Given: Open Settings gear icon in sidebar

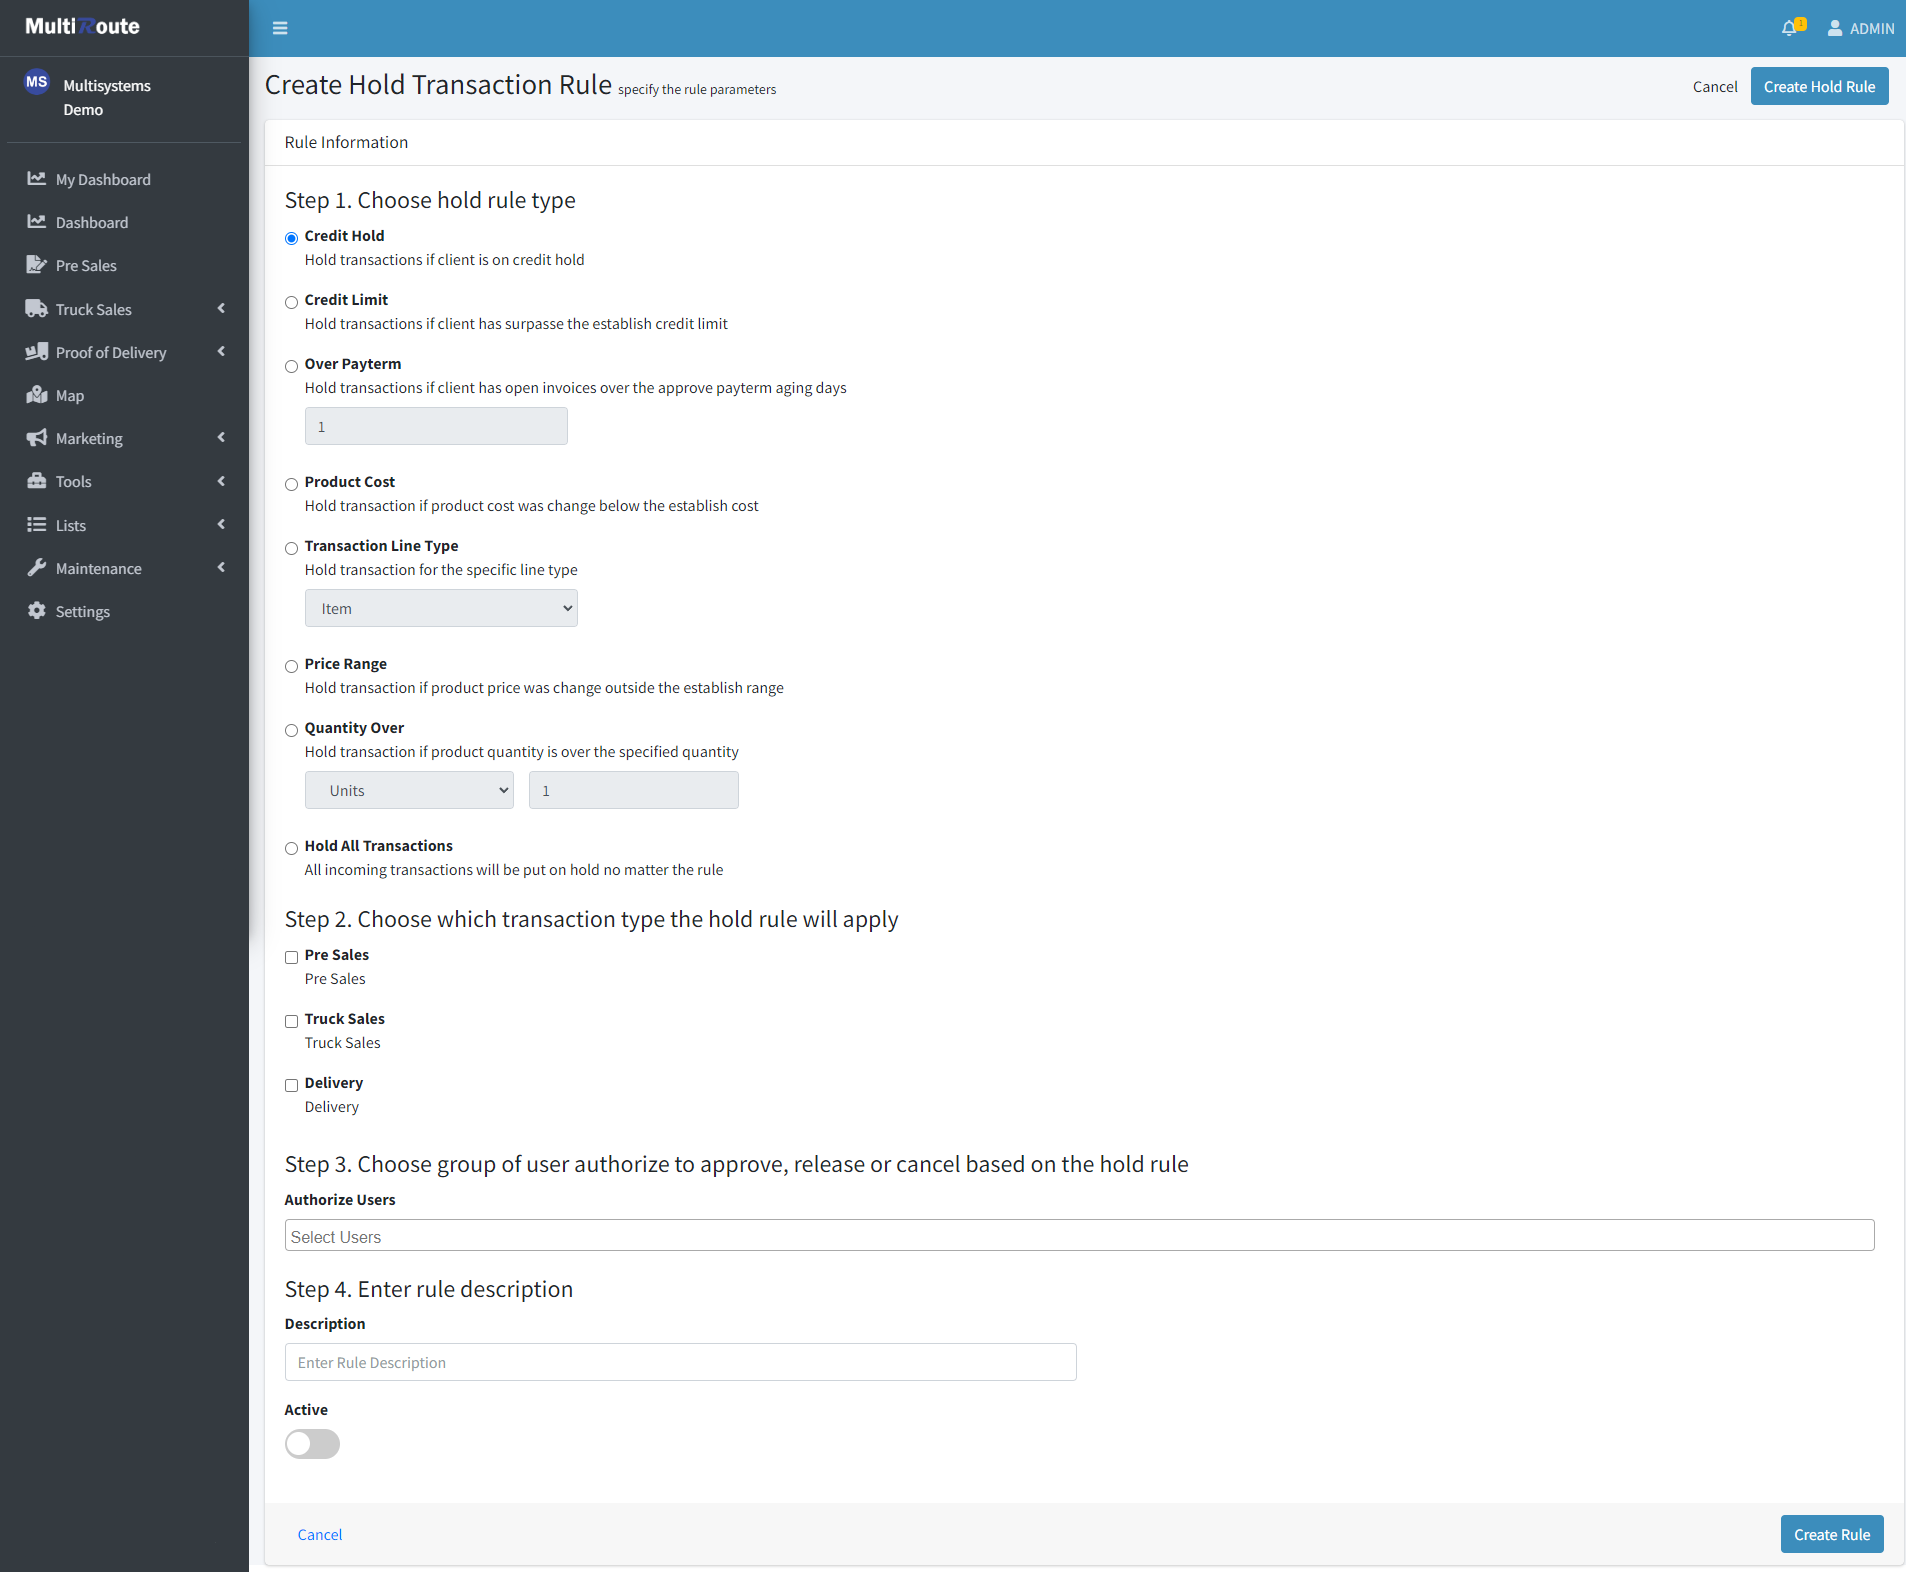Looking at the screenshot, I should pos(37,611).
